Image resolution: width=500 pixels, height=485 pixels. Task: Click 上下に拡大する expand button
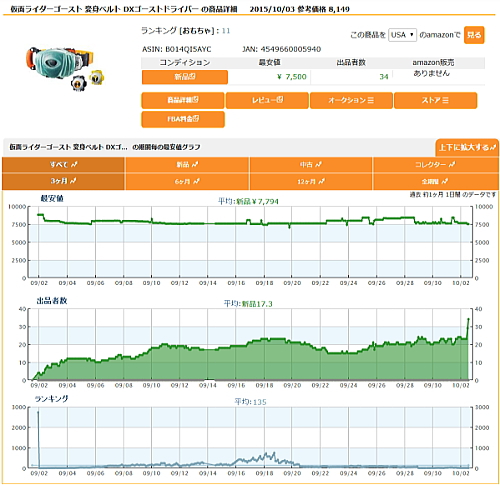(467, 147)
